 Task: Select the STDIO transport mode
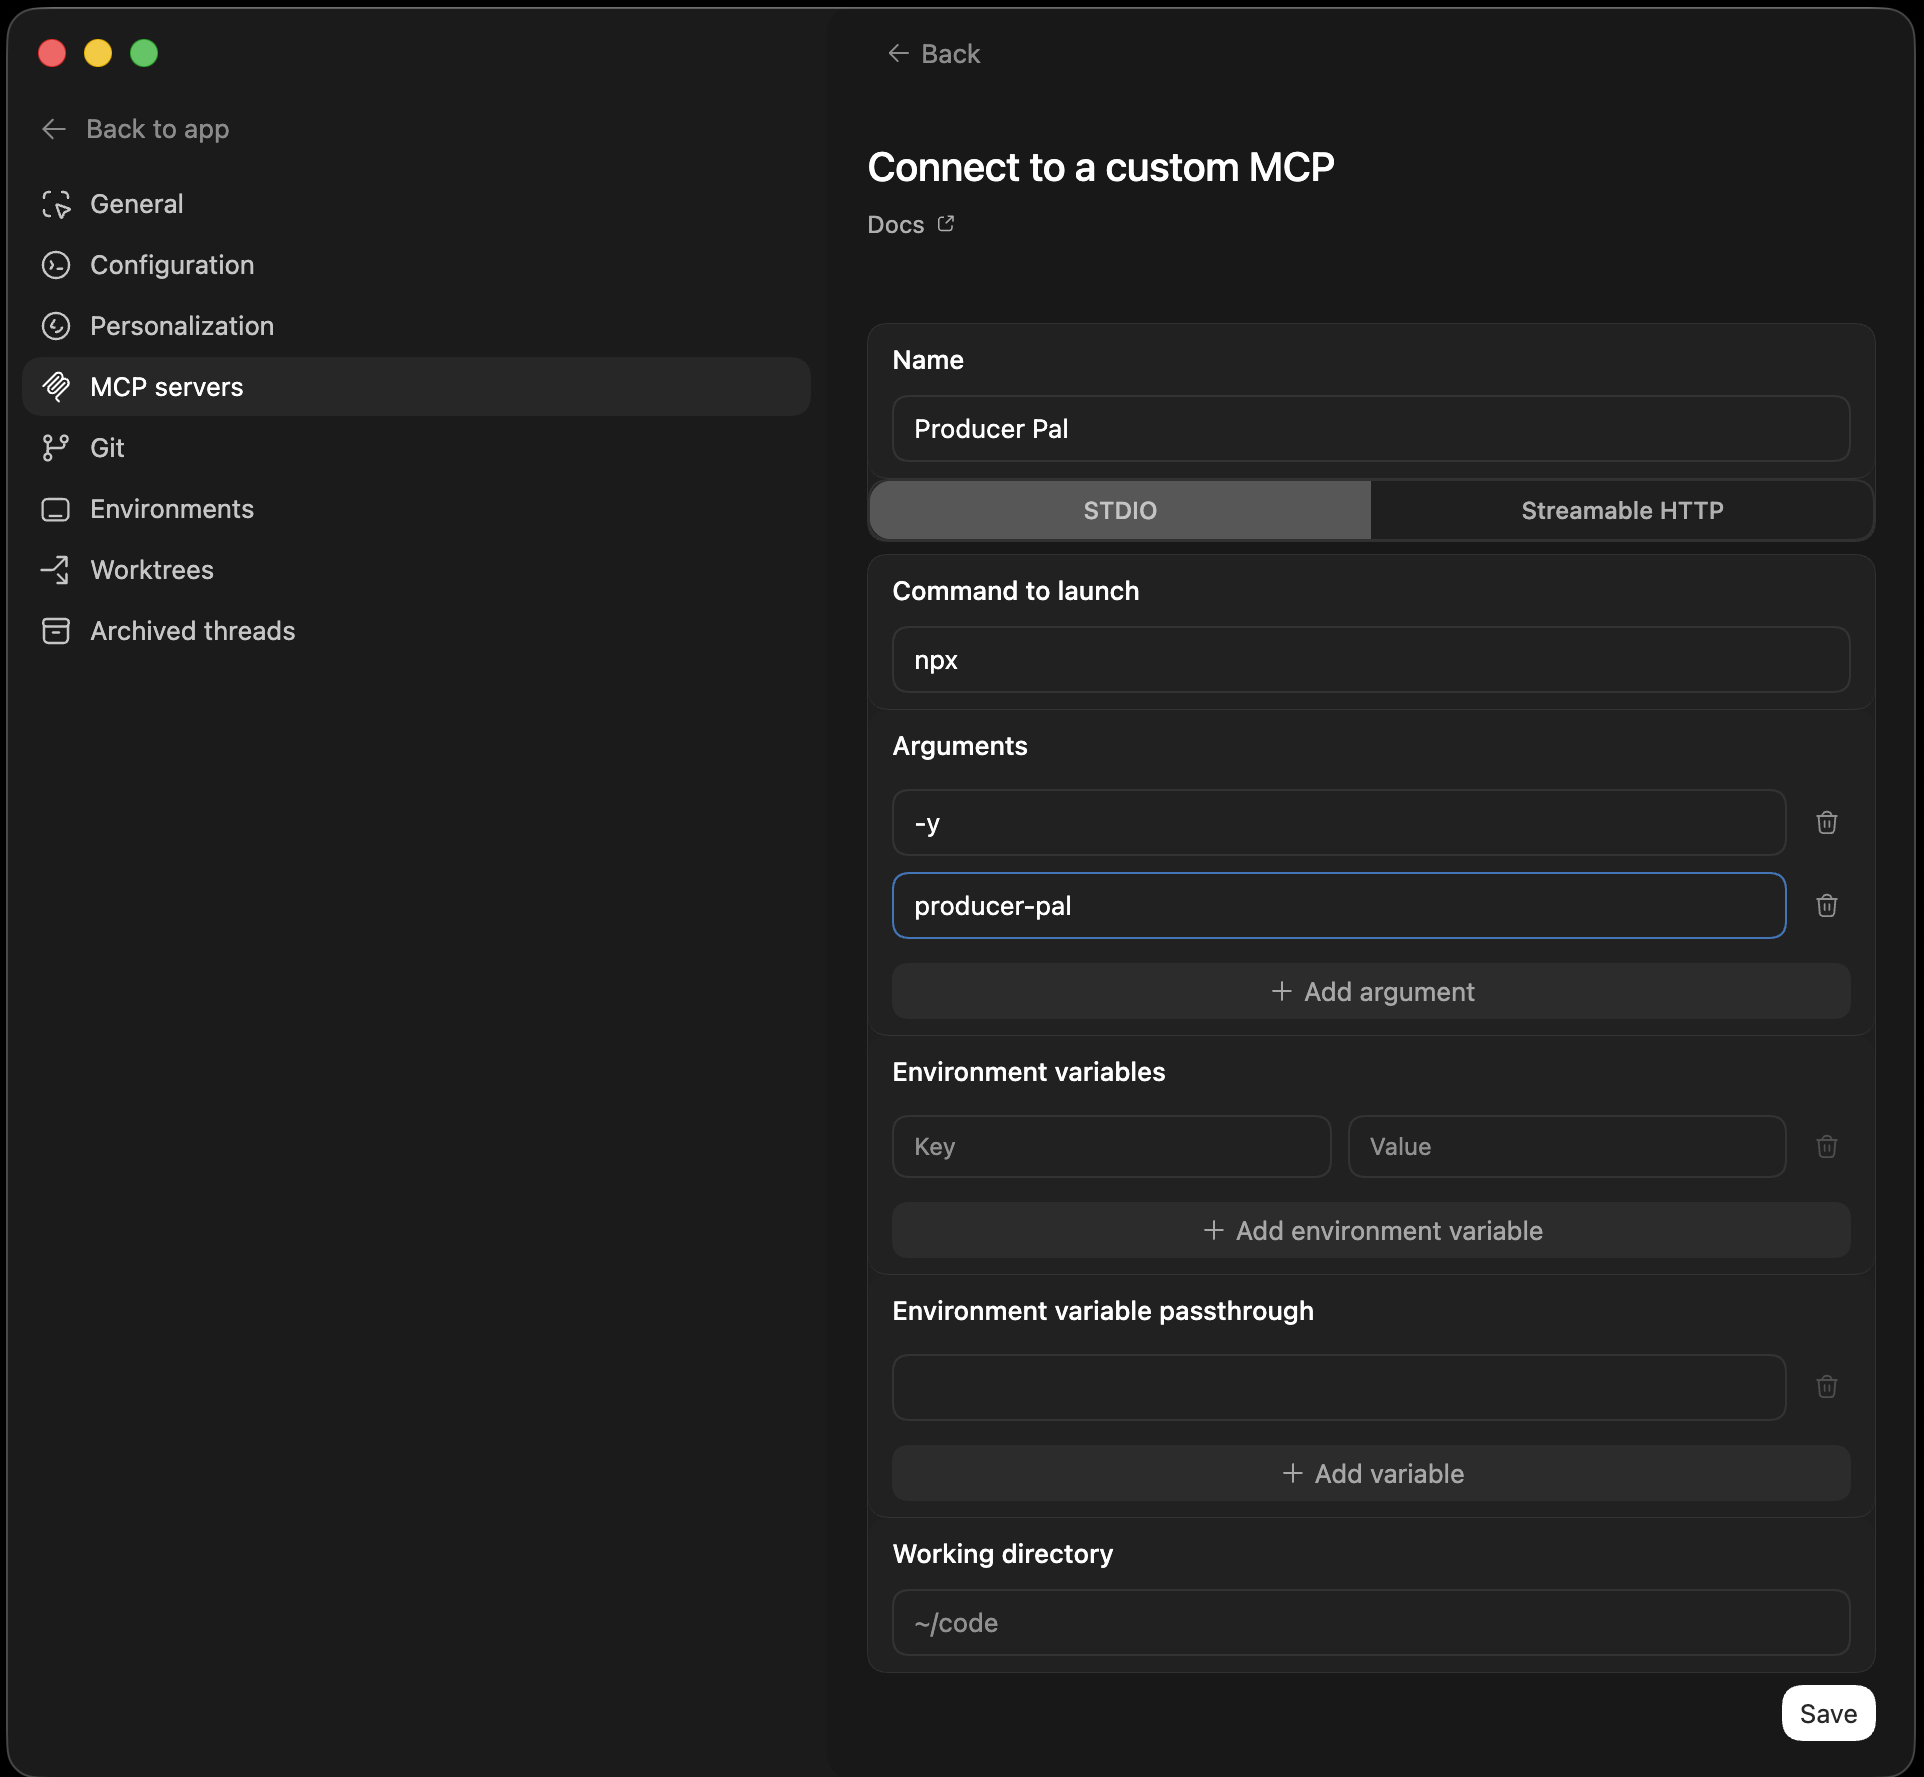click(x=1118, y=510)
